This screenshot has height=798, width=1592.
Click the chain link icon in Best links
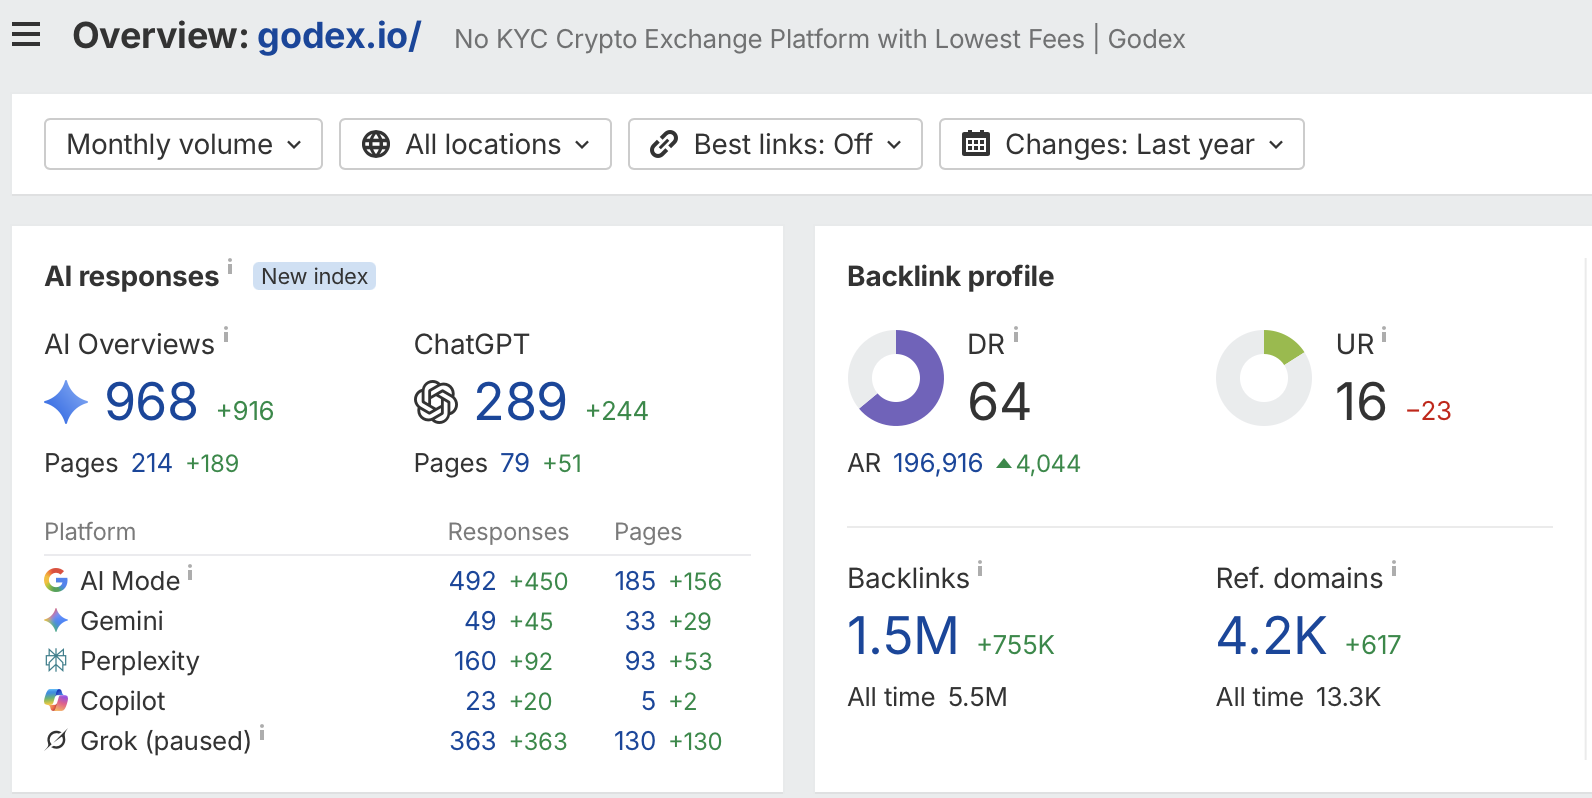[x=664, y=144]
